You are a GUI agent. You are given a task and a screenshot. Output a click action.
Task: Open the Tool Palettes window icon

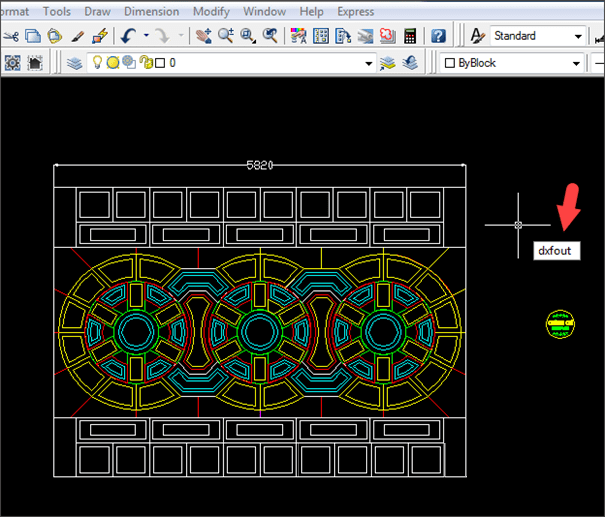tap(343, 36)
